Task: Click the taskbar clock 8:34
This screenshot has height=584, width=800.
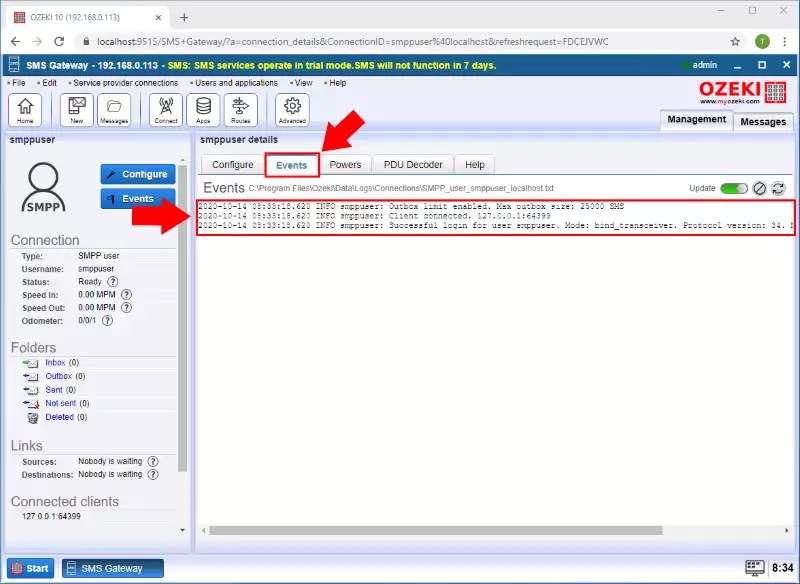Action: tap(782, 568)
